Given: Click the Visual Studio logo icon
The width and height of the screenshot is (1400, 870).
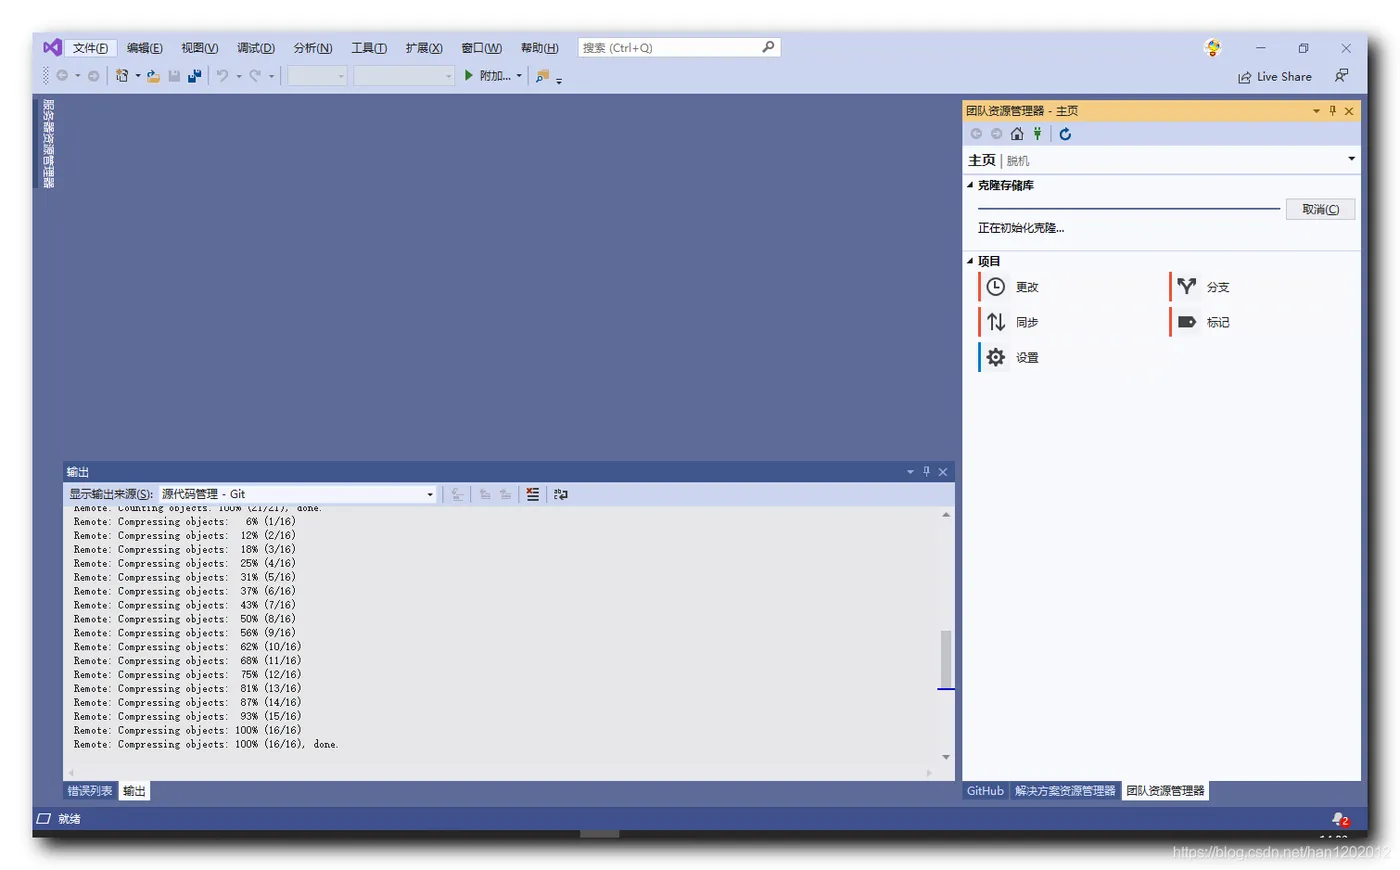Looking at the screenshot, I should point(52,47).
